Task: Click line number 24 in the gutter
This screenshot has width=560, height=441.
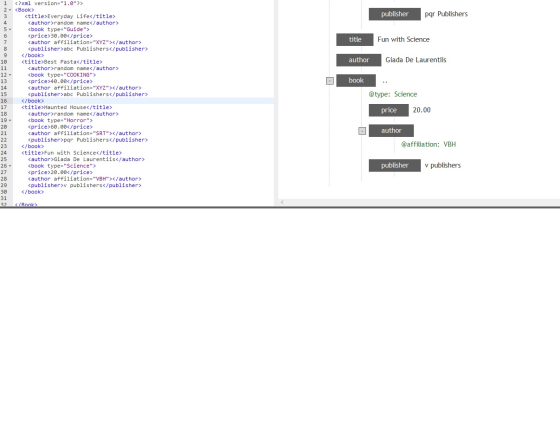Action: (4, 153)
